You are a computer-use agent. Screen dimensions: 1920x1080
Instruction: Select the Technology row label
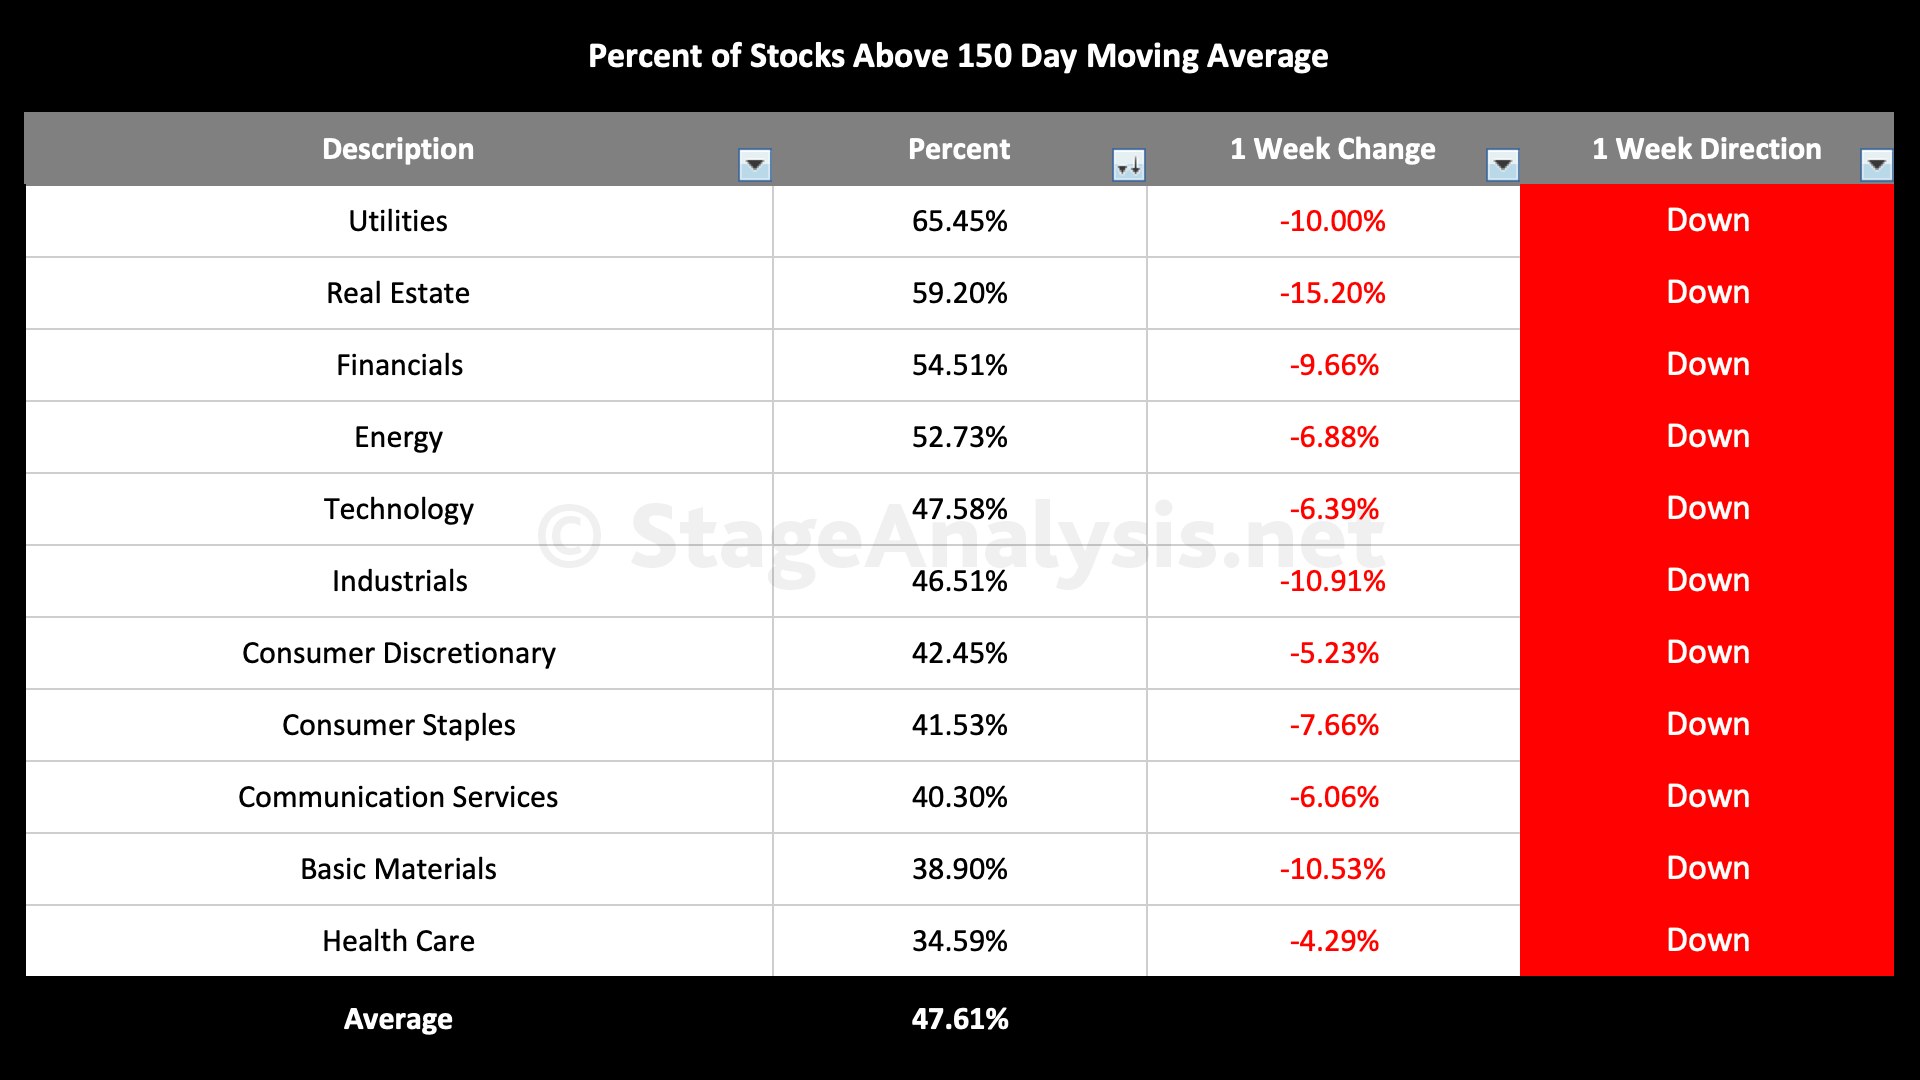click(x=398, y=509)
